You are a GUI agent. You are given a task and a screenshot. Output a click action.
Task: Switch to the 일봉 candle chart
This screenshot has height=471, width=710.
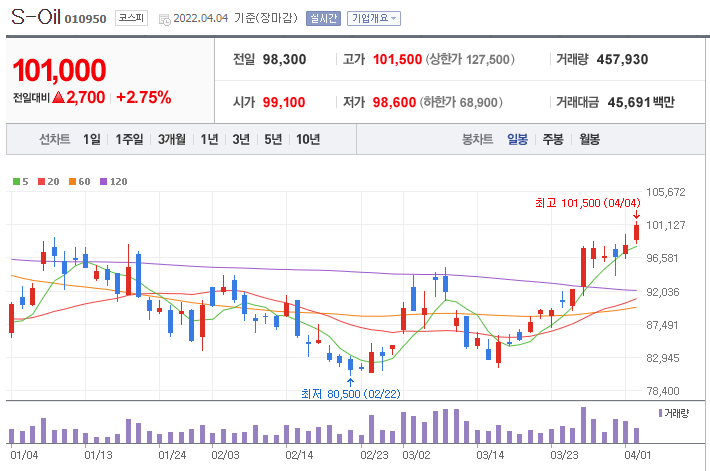pyautogui.click(x=517, y=139)
